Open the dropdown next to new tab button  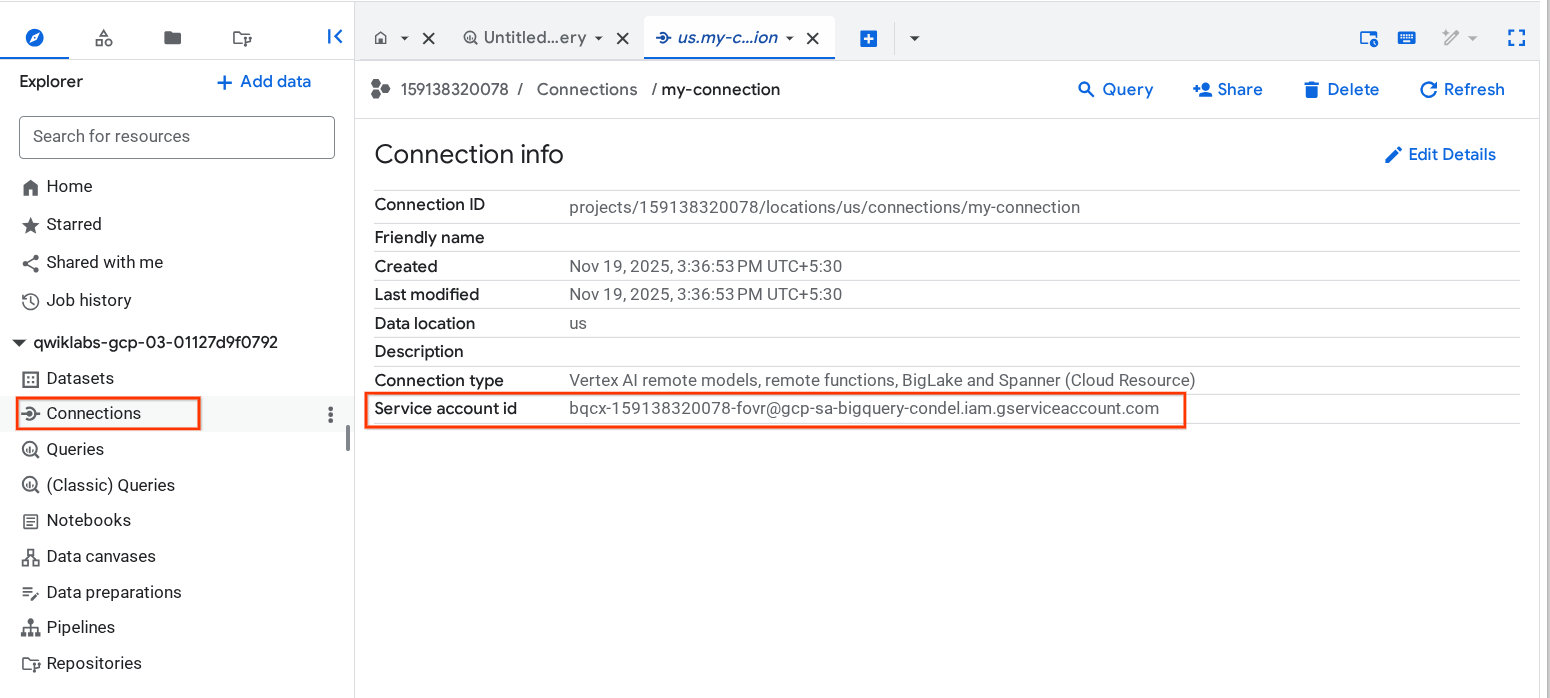click(x=914, y=38)
